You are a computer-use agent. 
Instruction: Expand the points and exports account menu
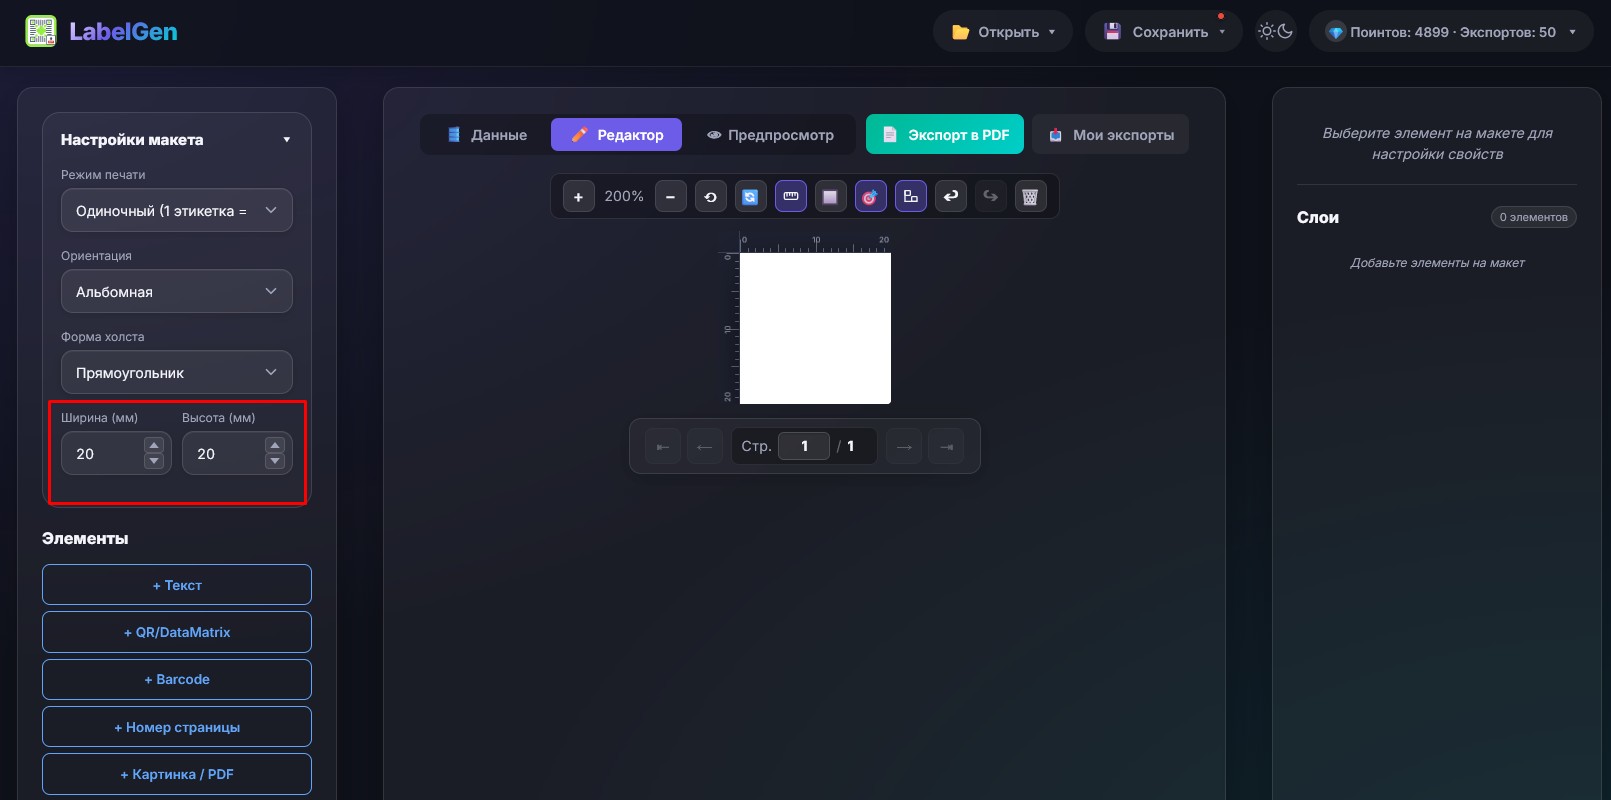[1451, 31]
